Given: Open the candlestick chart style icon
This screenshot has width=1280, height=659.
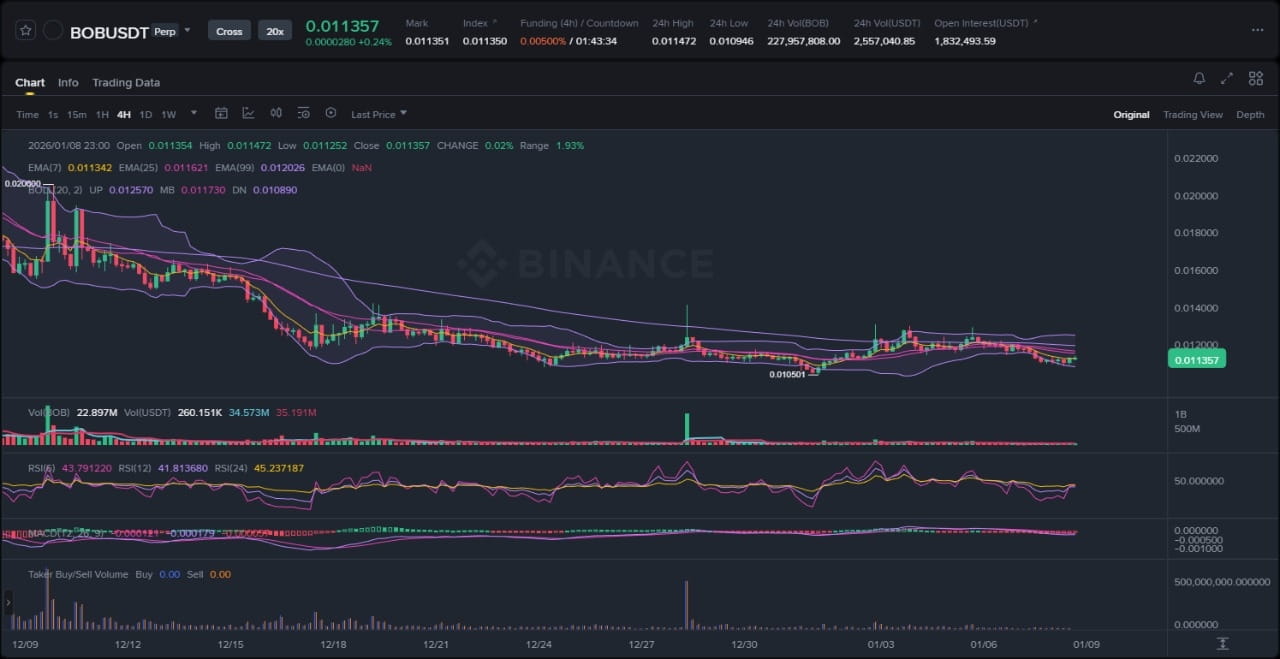Looking at the screenshot, I should [x=276, y=114].
